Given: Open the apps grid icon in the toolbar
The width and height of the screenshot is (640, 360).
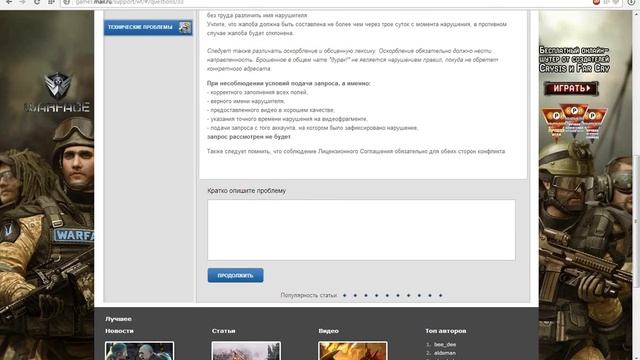Looking at the screenshot, I should click(51, 2).
